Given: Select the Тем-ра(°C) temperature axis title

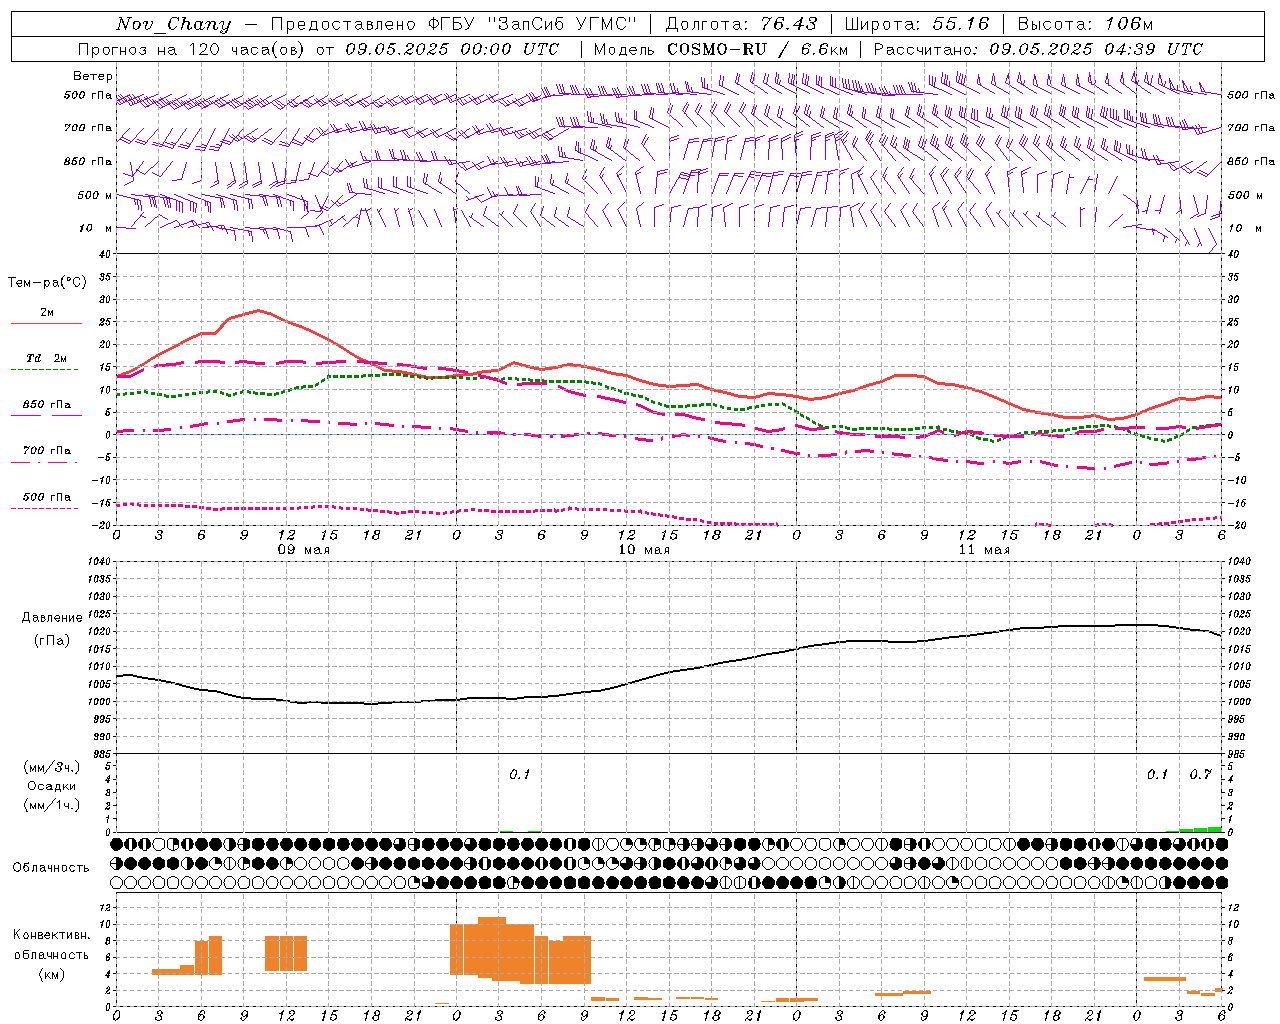Looking at the screenshot, I should click(x=47, y=283).
